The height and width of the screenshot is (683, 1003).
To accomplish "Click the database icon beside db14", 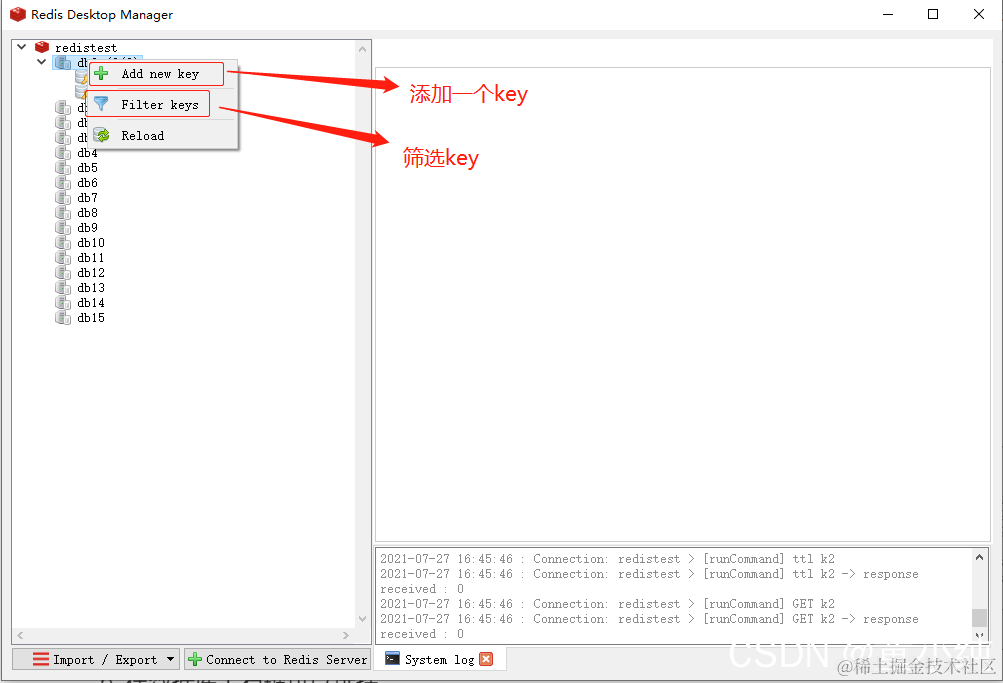I will [x=63, y=303].
